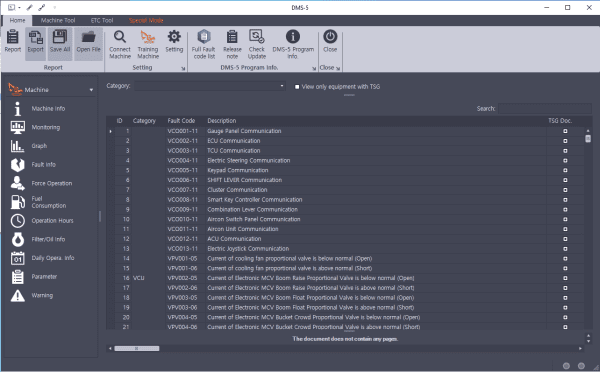Open quick access toolbar customize arrow
This screenshot has width=600, height=372.
[55, 7]
